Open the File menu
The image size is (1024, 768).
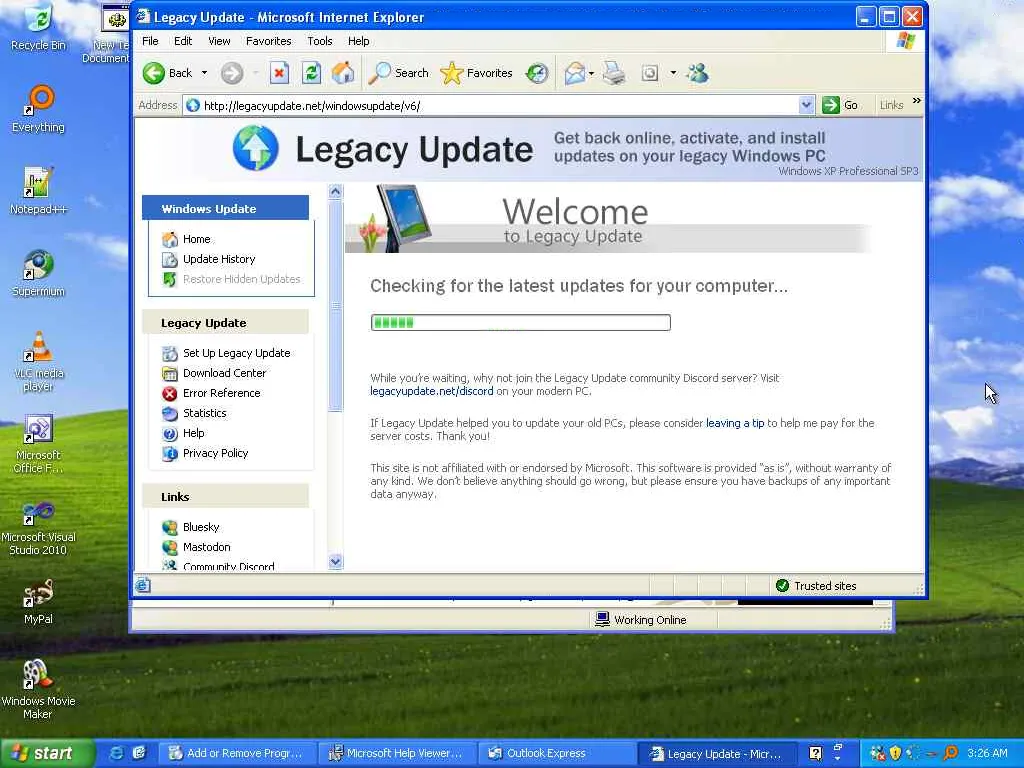pyautogui.click(x=150, y=41)
